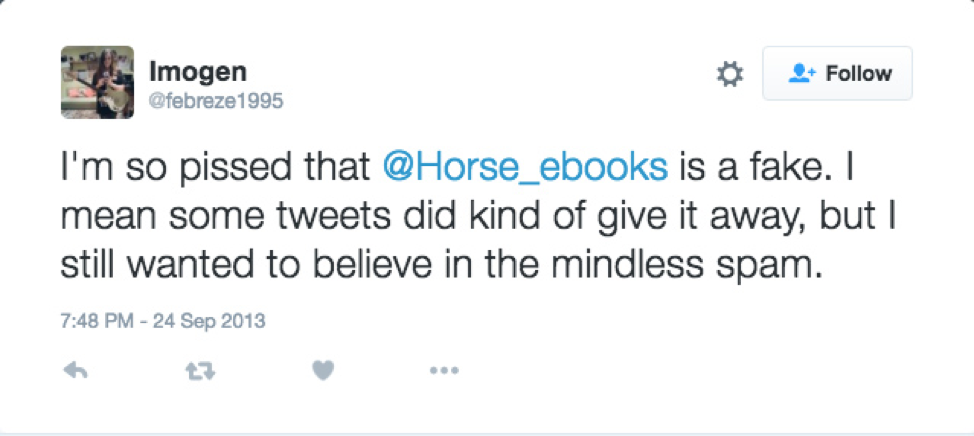This screenshot has width=974, height=436.
Task: Open the profile via the name Imogen
Action: (198, 73)
